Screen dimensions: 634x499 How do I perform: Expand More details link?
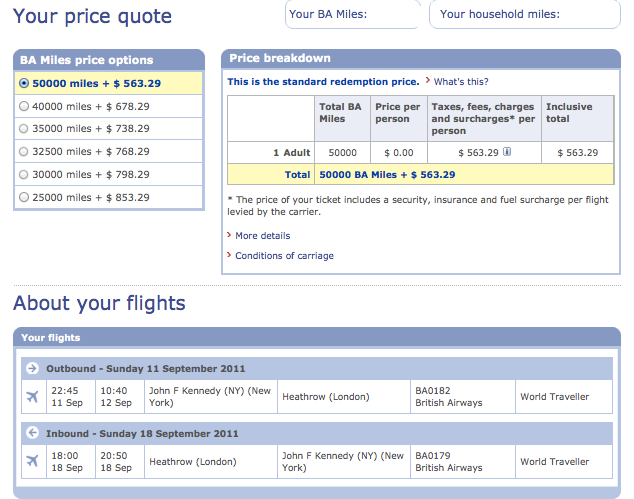(262, 236)
